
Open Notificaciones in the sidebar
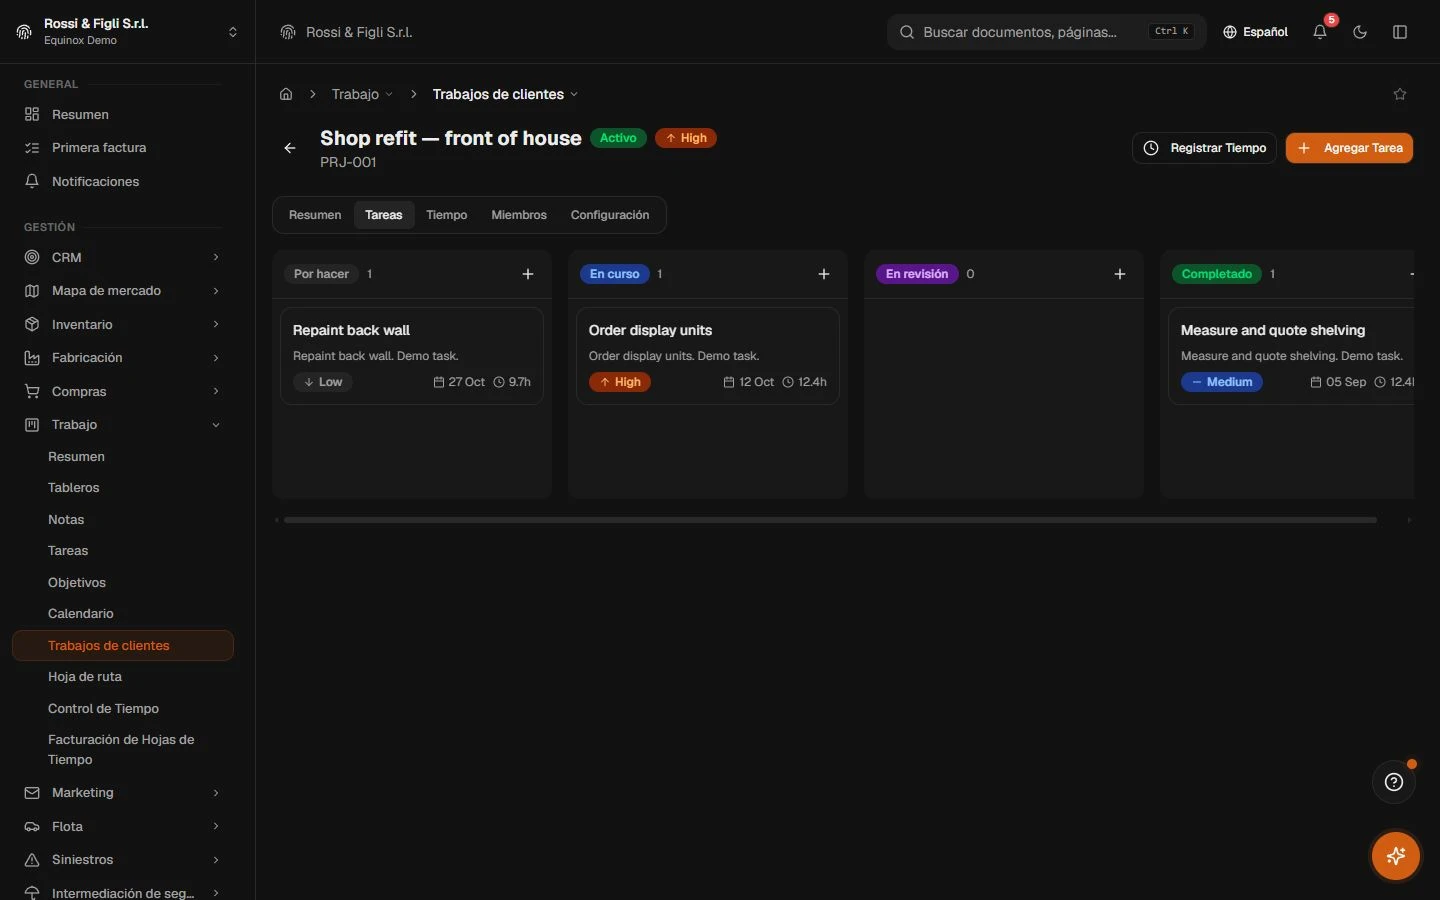coord(95,182)
